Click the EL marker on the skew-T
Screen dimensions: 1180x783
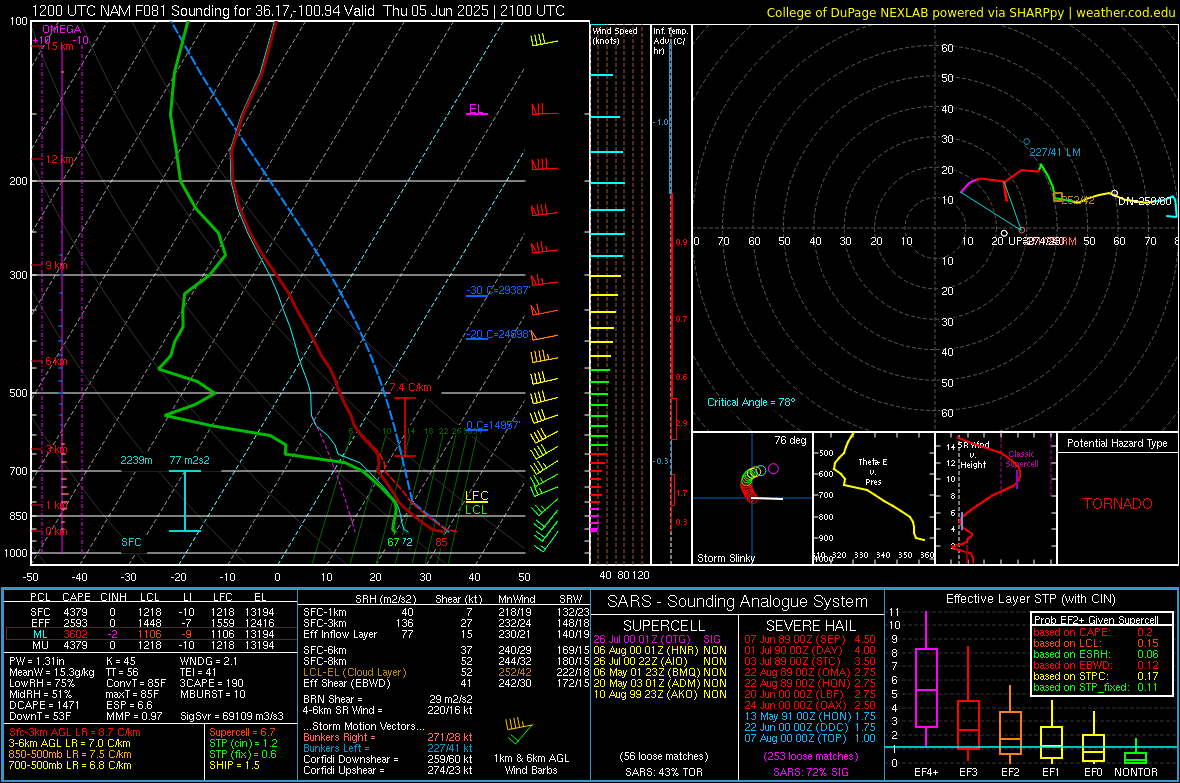point(476,109)
